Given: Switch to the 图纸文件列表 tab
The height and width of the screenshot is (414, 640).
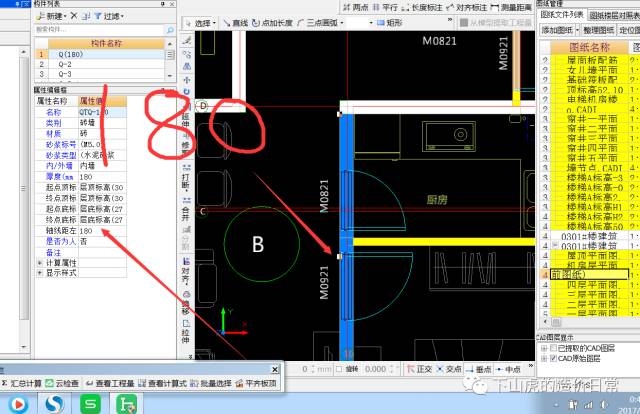Looking at the screenshot, I should [561, 15].
